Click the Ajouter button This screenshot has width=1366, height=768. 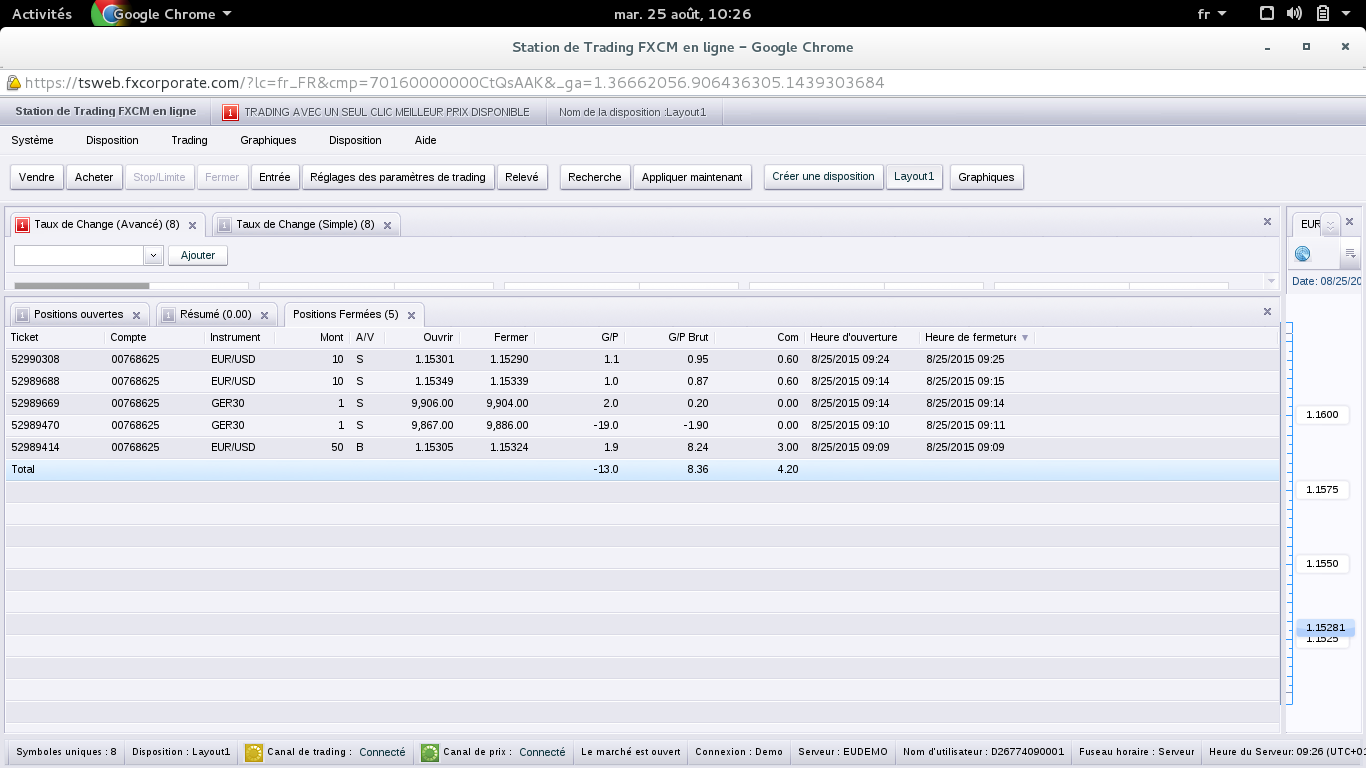pos(198,255)
